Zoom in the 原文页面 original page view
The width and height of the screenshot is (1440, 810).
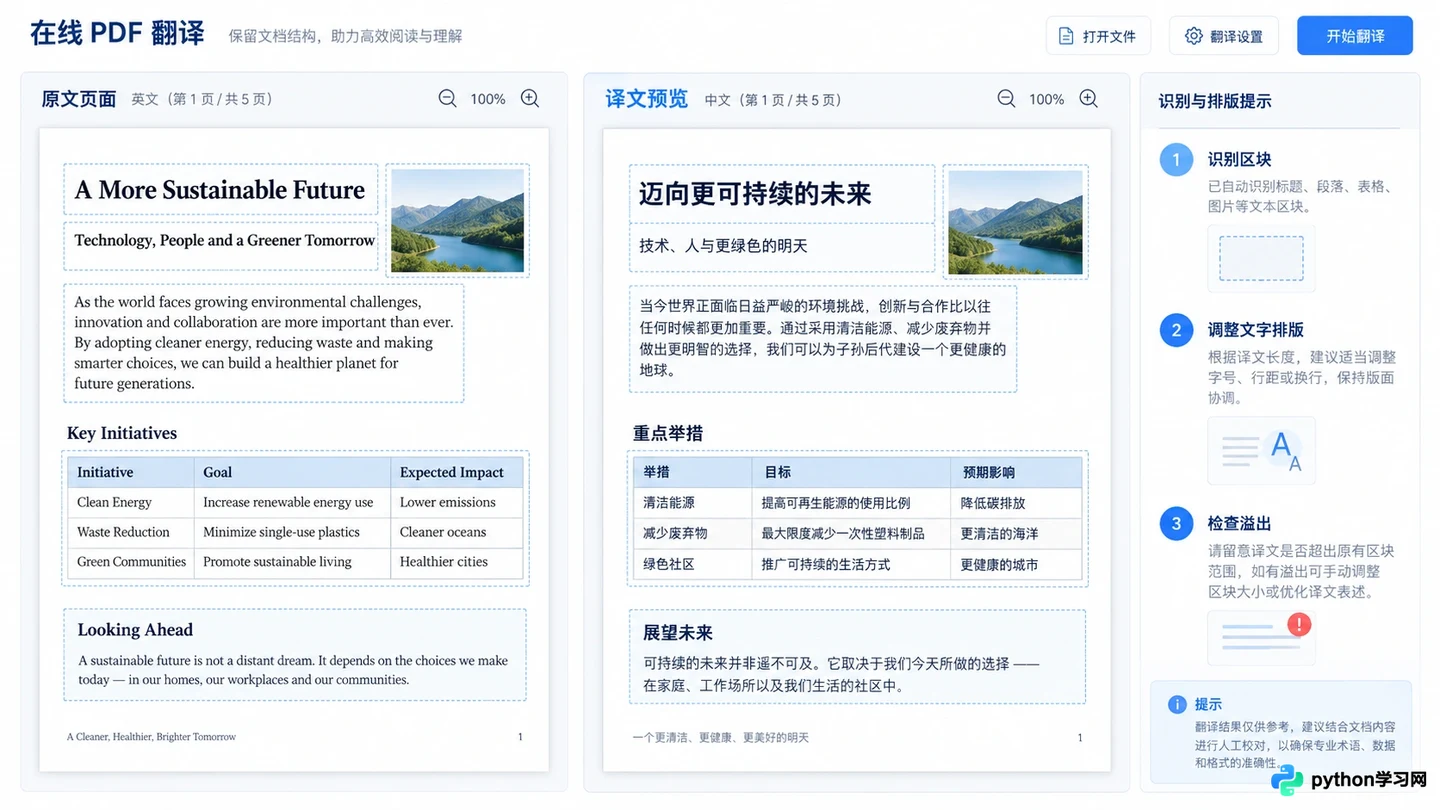click(530, 98)
